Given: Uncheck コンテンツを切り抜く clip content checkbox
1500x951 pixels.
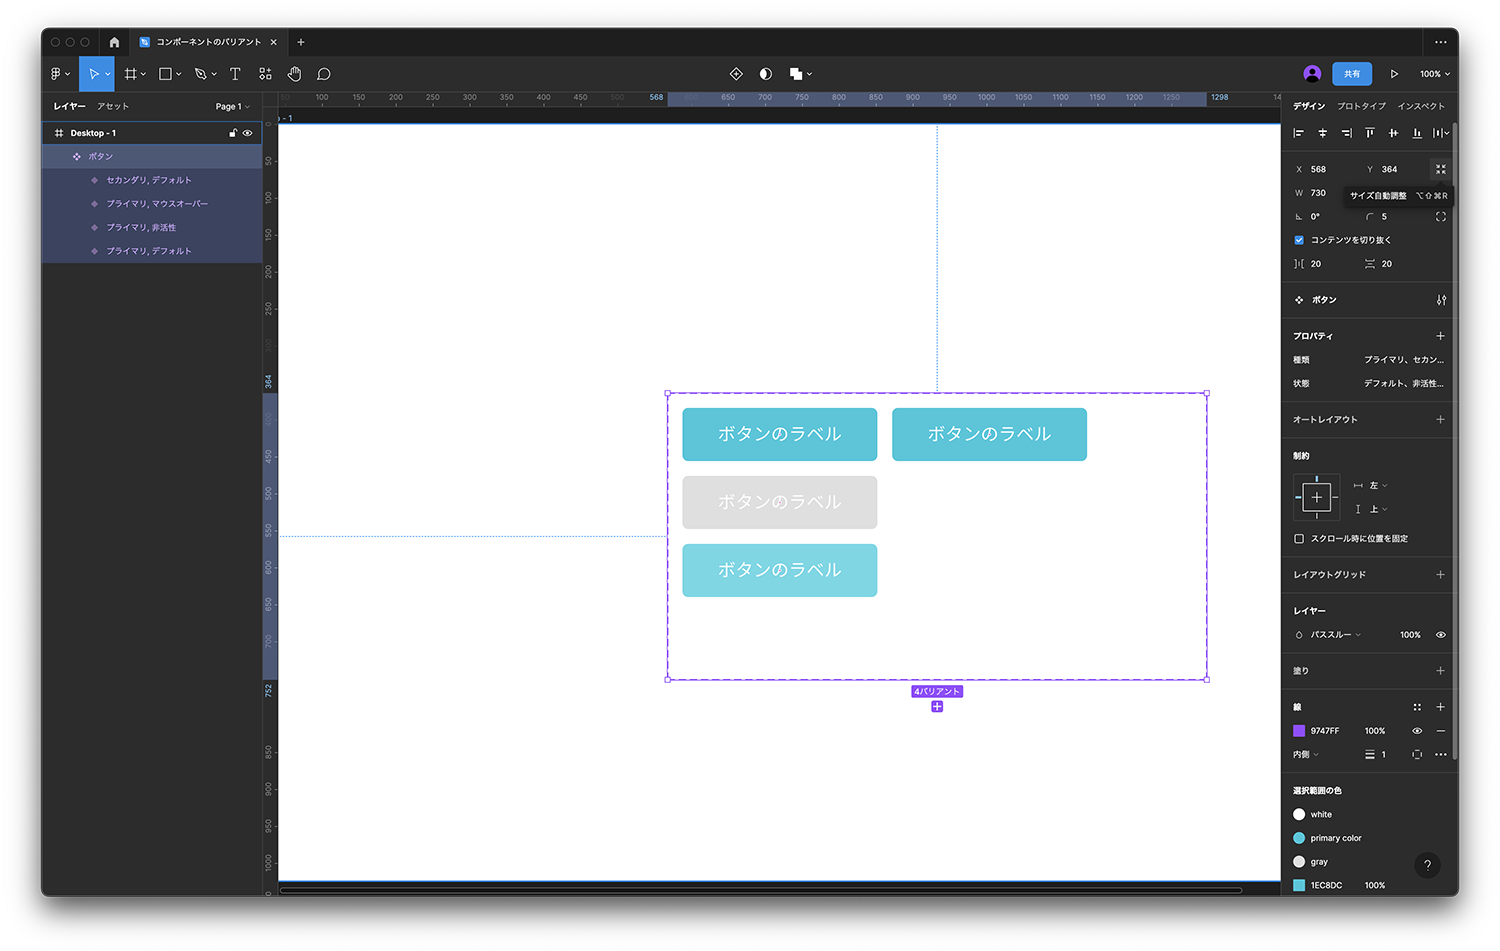Looking at the screenshot, I should tap(1299, 240).
